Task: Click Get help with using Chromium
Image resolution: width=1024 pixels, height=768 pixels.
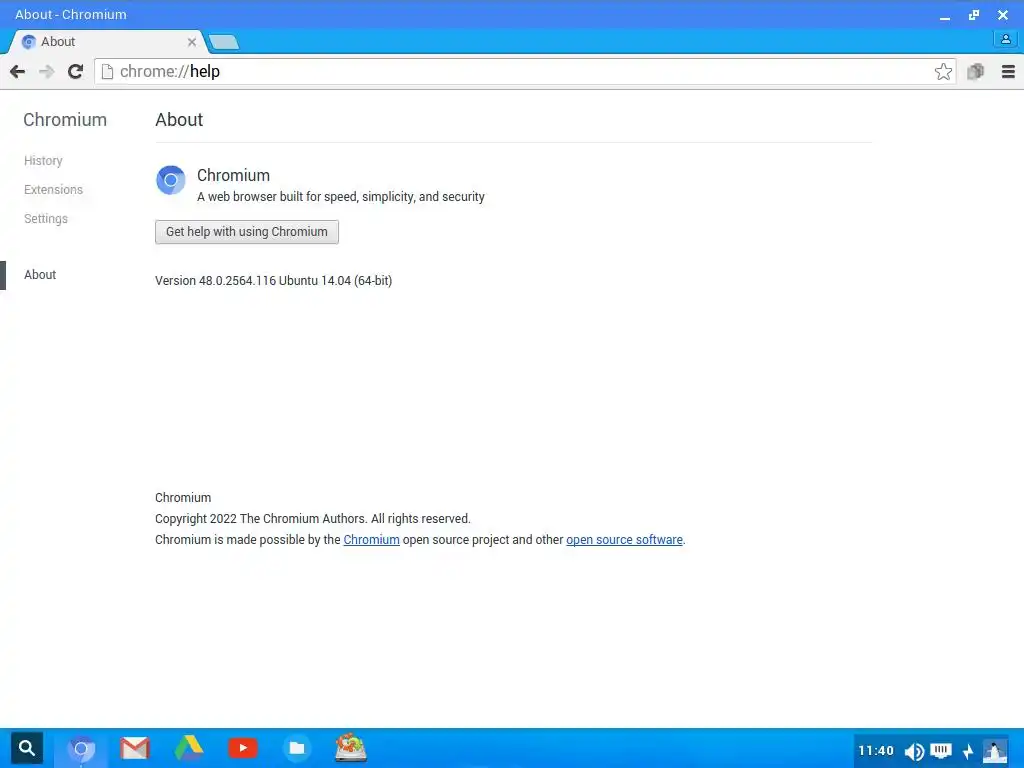Action: [247, 232]
